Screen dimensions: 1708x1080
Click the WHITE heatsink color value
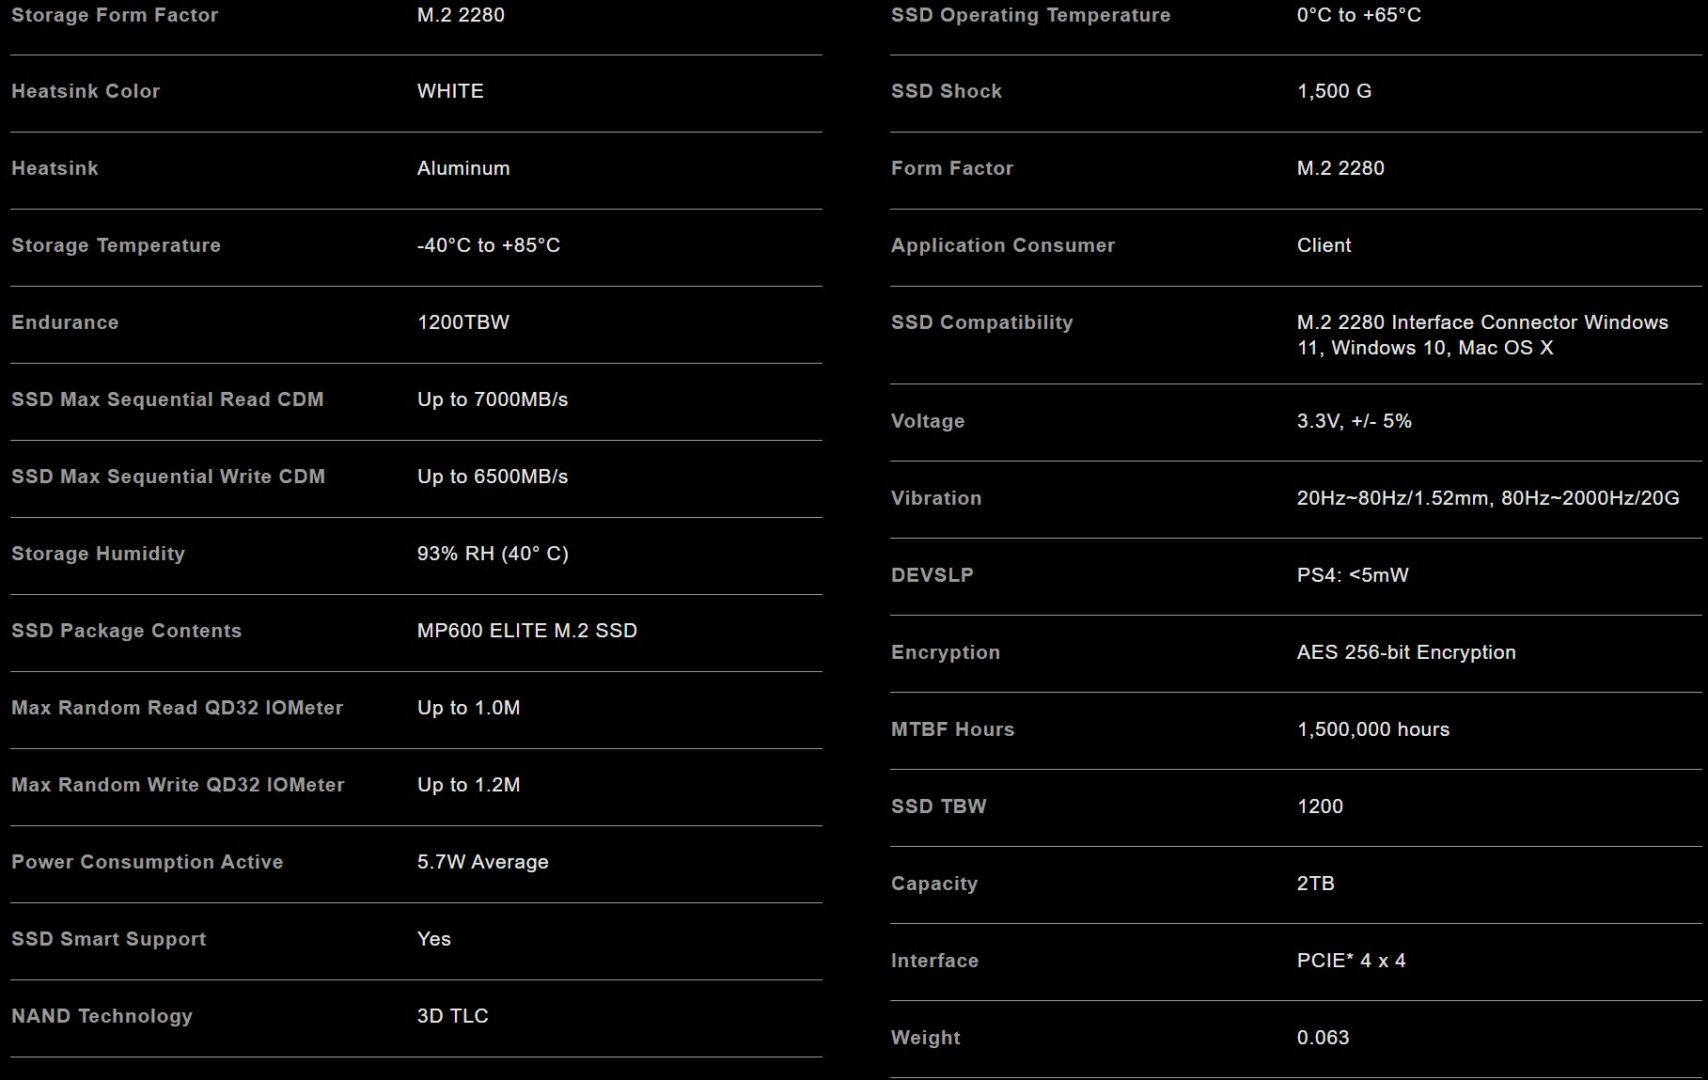point(450,91)
